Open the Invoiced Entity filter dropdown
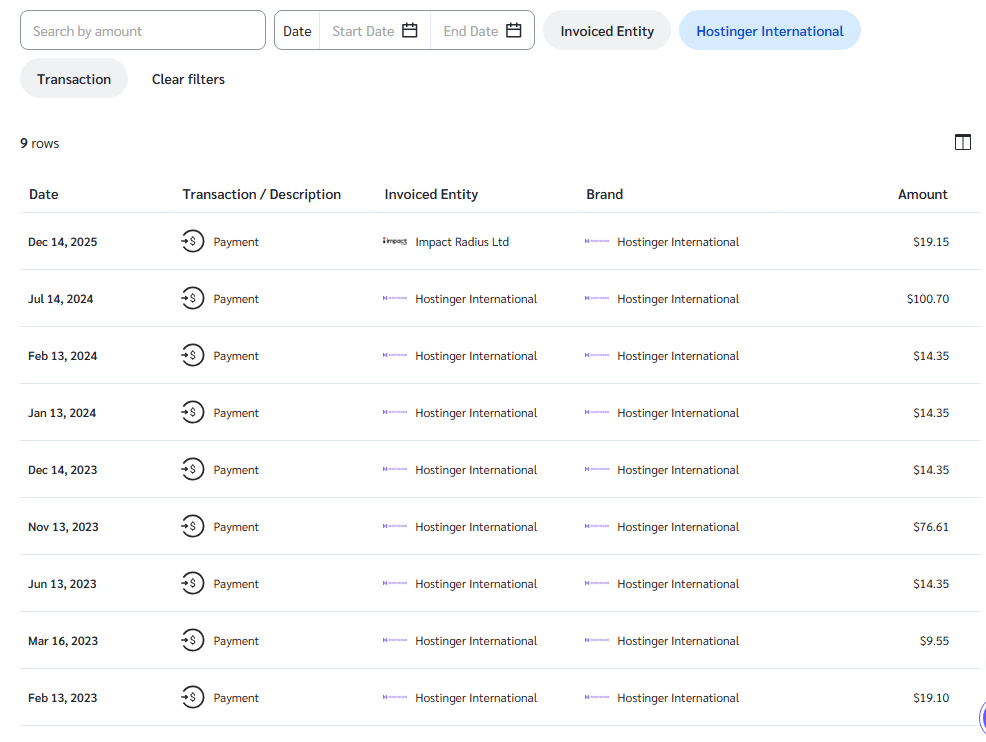The width and height of the screenshot is (986, 742). pos(607,31)
